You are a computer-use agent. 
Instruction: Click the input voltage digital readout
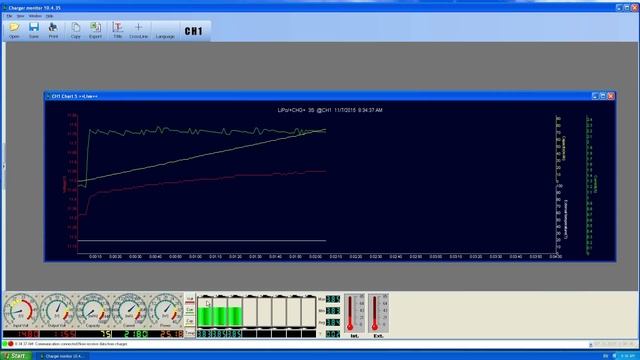click(21, 334)
